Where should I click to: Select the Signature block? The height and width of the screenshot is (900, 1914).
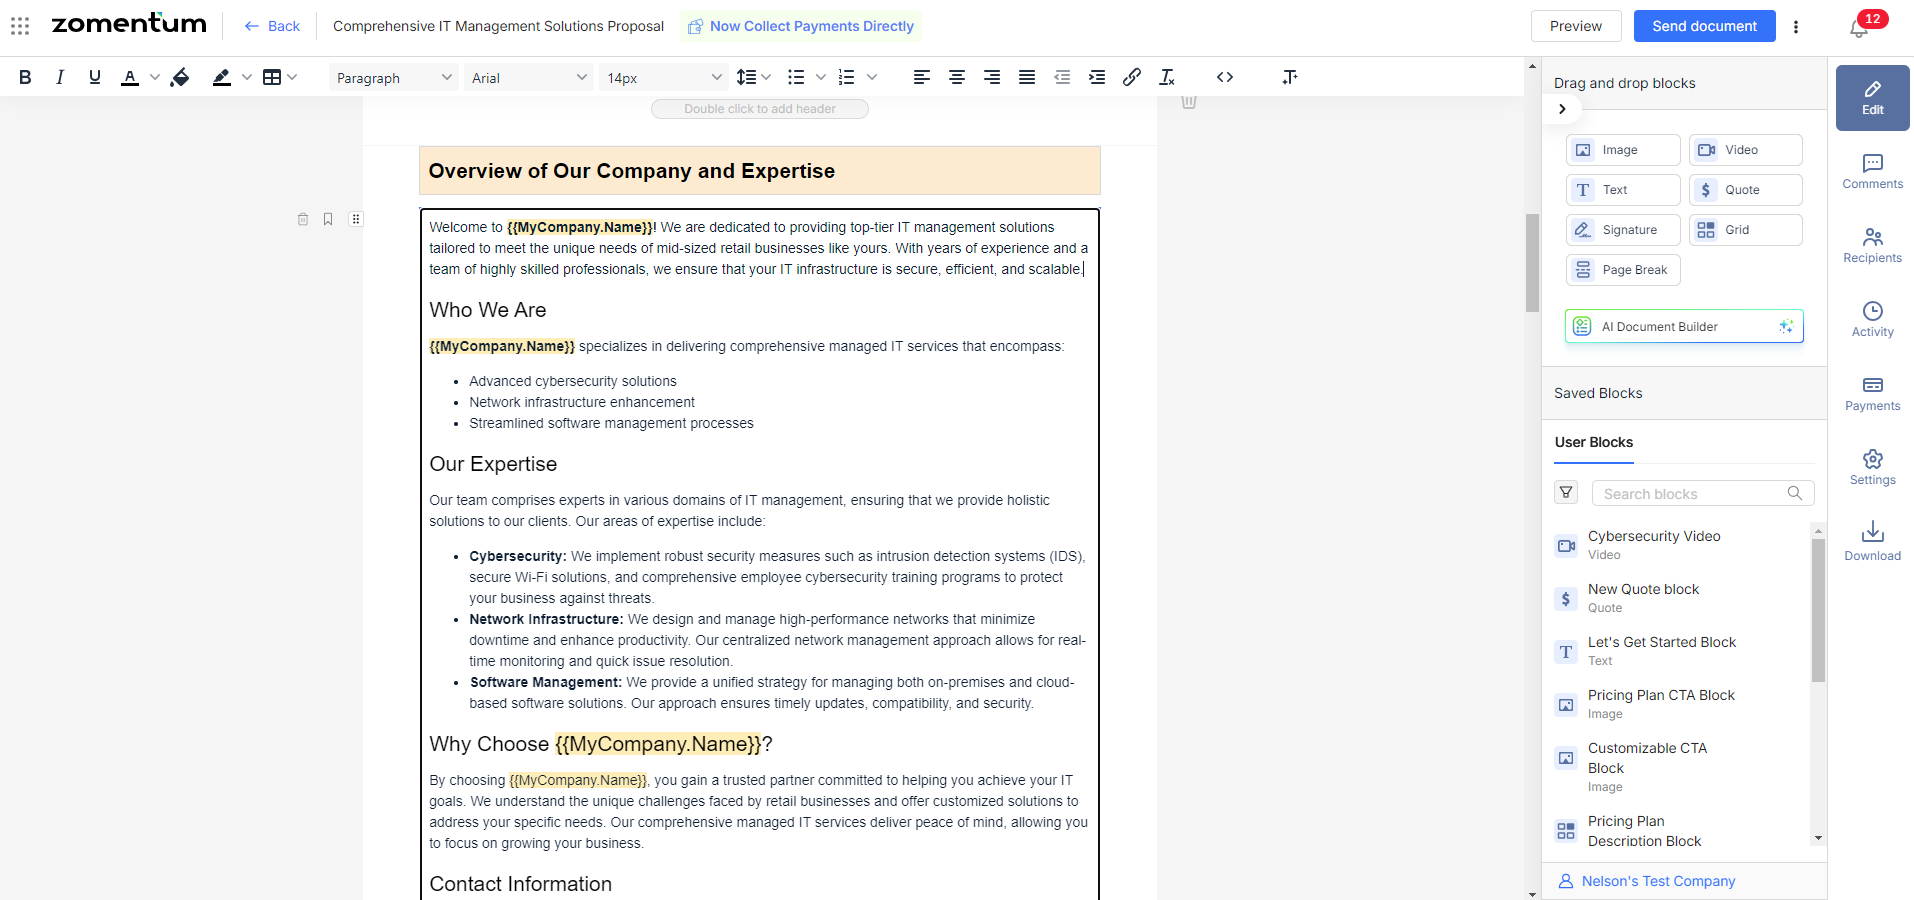pos(1623,230)
